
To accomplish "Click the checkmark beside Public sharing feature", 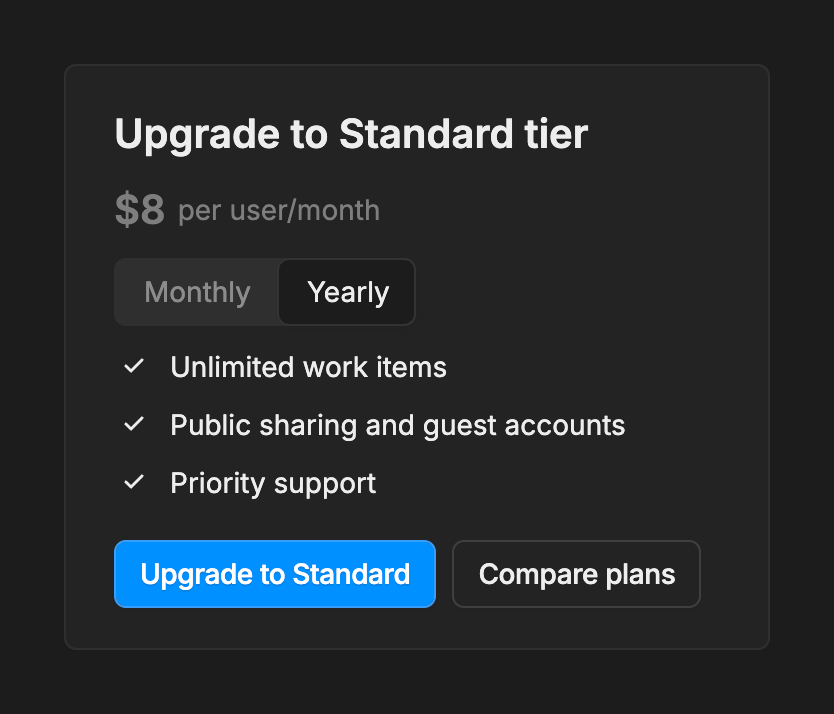I will [134, 425].
